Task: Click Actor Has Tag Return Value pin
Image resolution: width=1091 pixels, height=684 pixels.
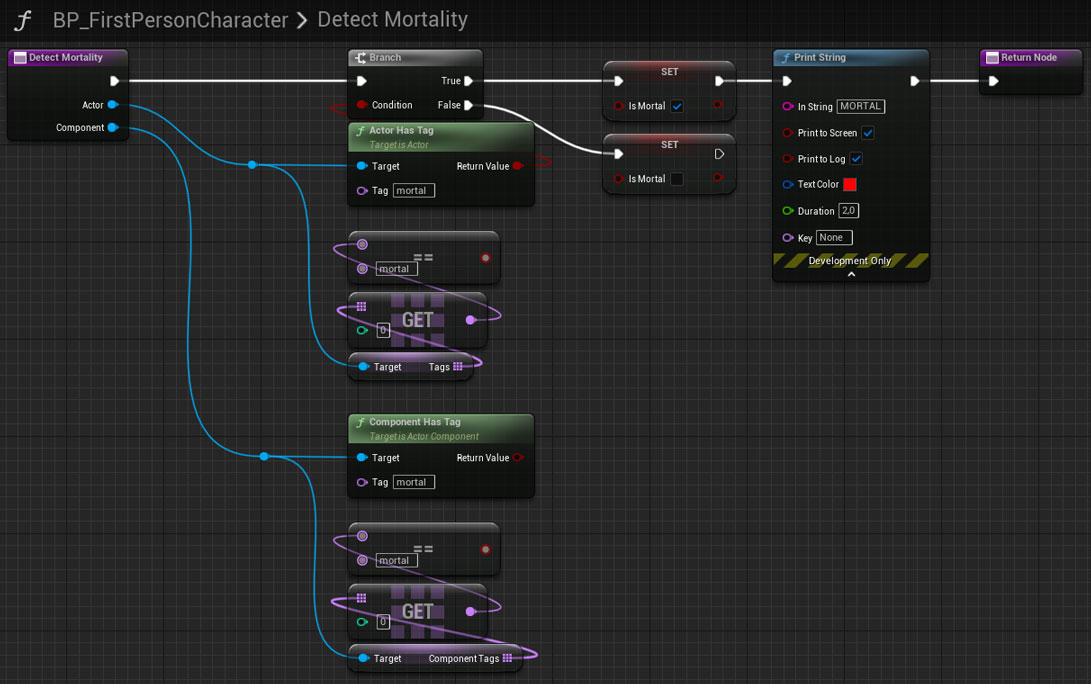Action: [x=518, y=166]
